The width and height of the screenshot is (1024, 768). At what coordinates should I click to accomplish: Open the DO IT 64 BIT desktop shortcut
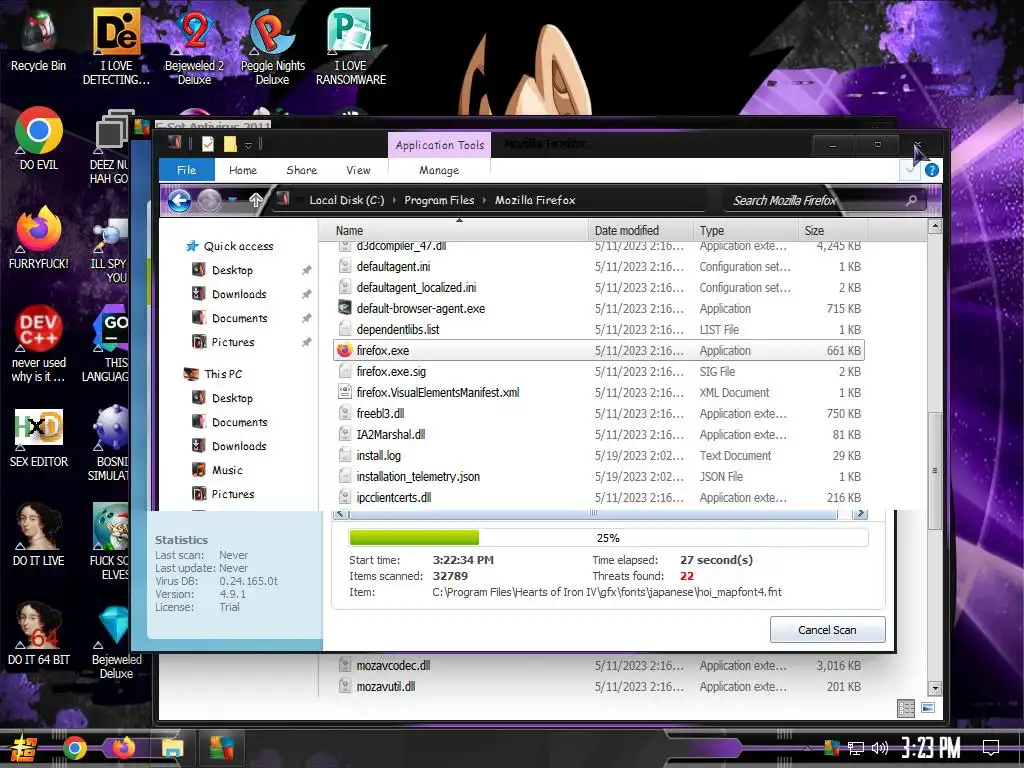pos(39,633)
